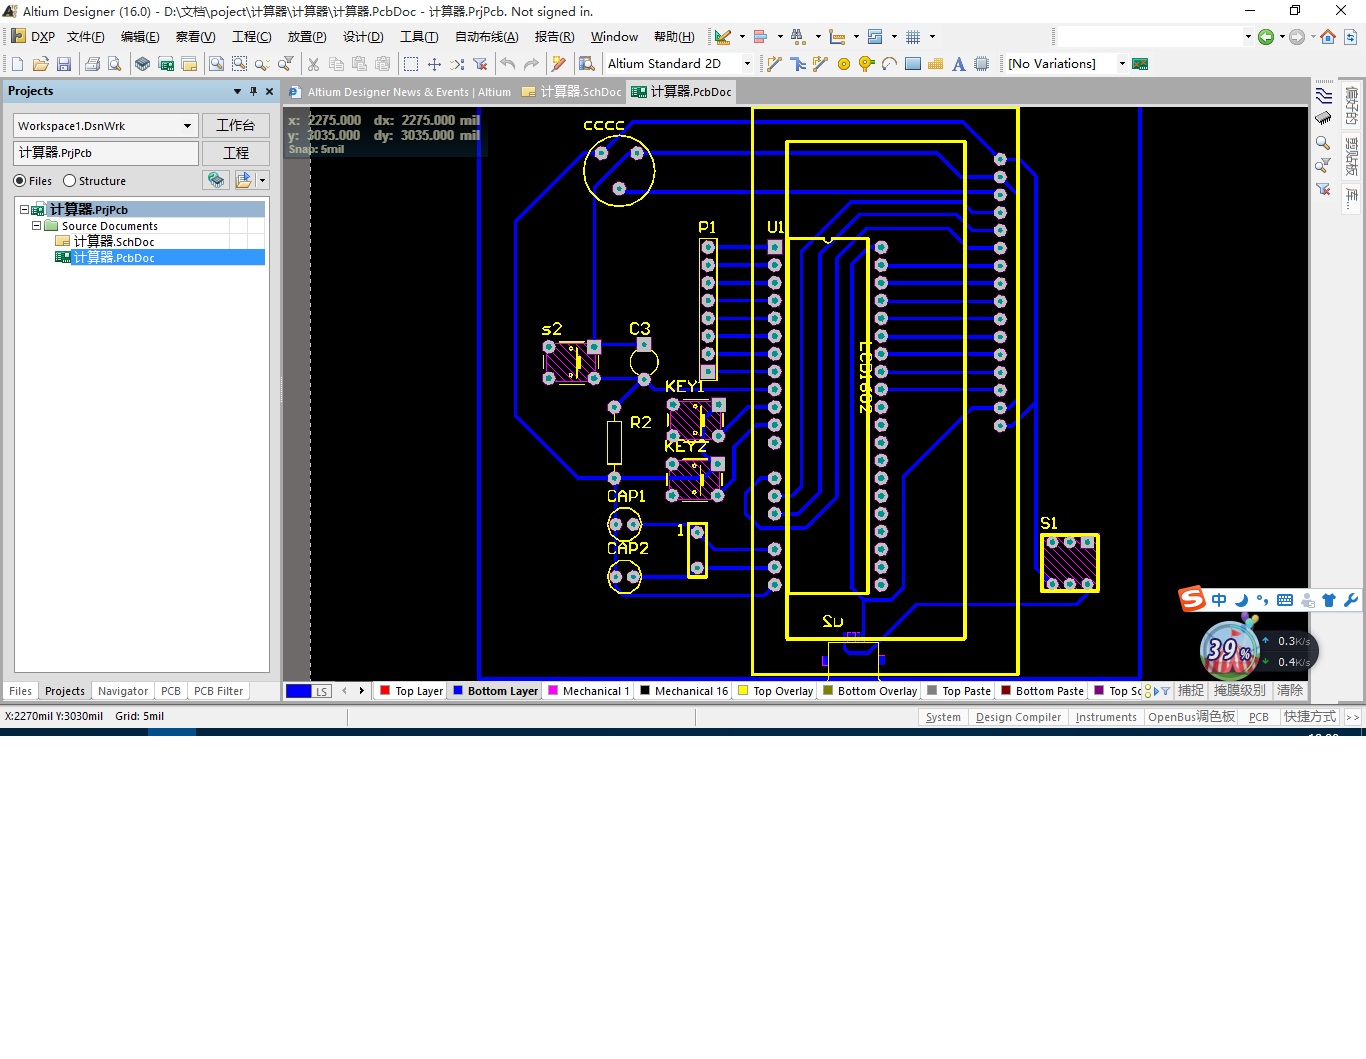Select the Bottom Layer tab
This screenshot has height=1059, width=1366.
point(496,691)
